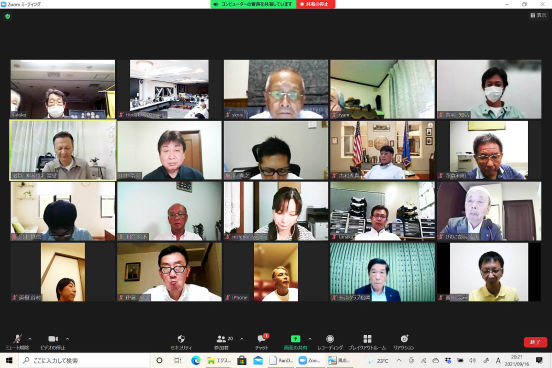Expand share screen options arrow

pos(310,339)
